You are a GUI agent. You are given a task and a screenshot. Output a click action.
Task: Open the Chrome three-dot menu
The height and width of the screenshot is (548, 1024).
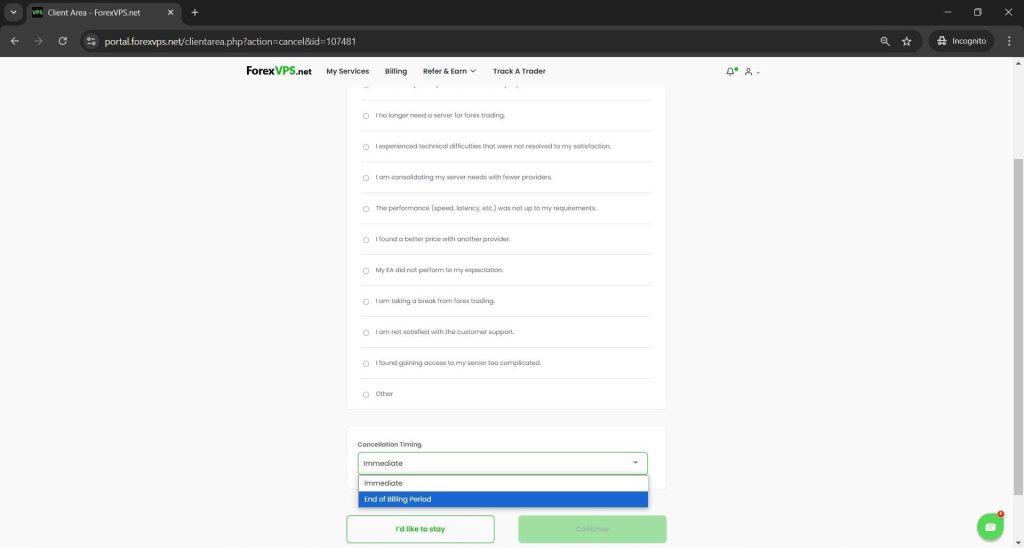pyautogui.click(x=1010, y=41)
